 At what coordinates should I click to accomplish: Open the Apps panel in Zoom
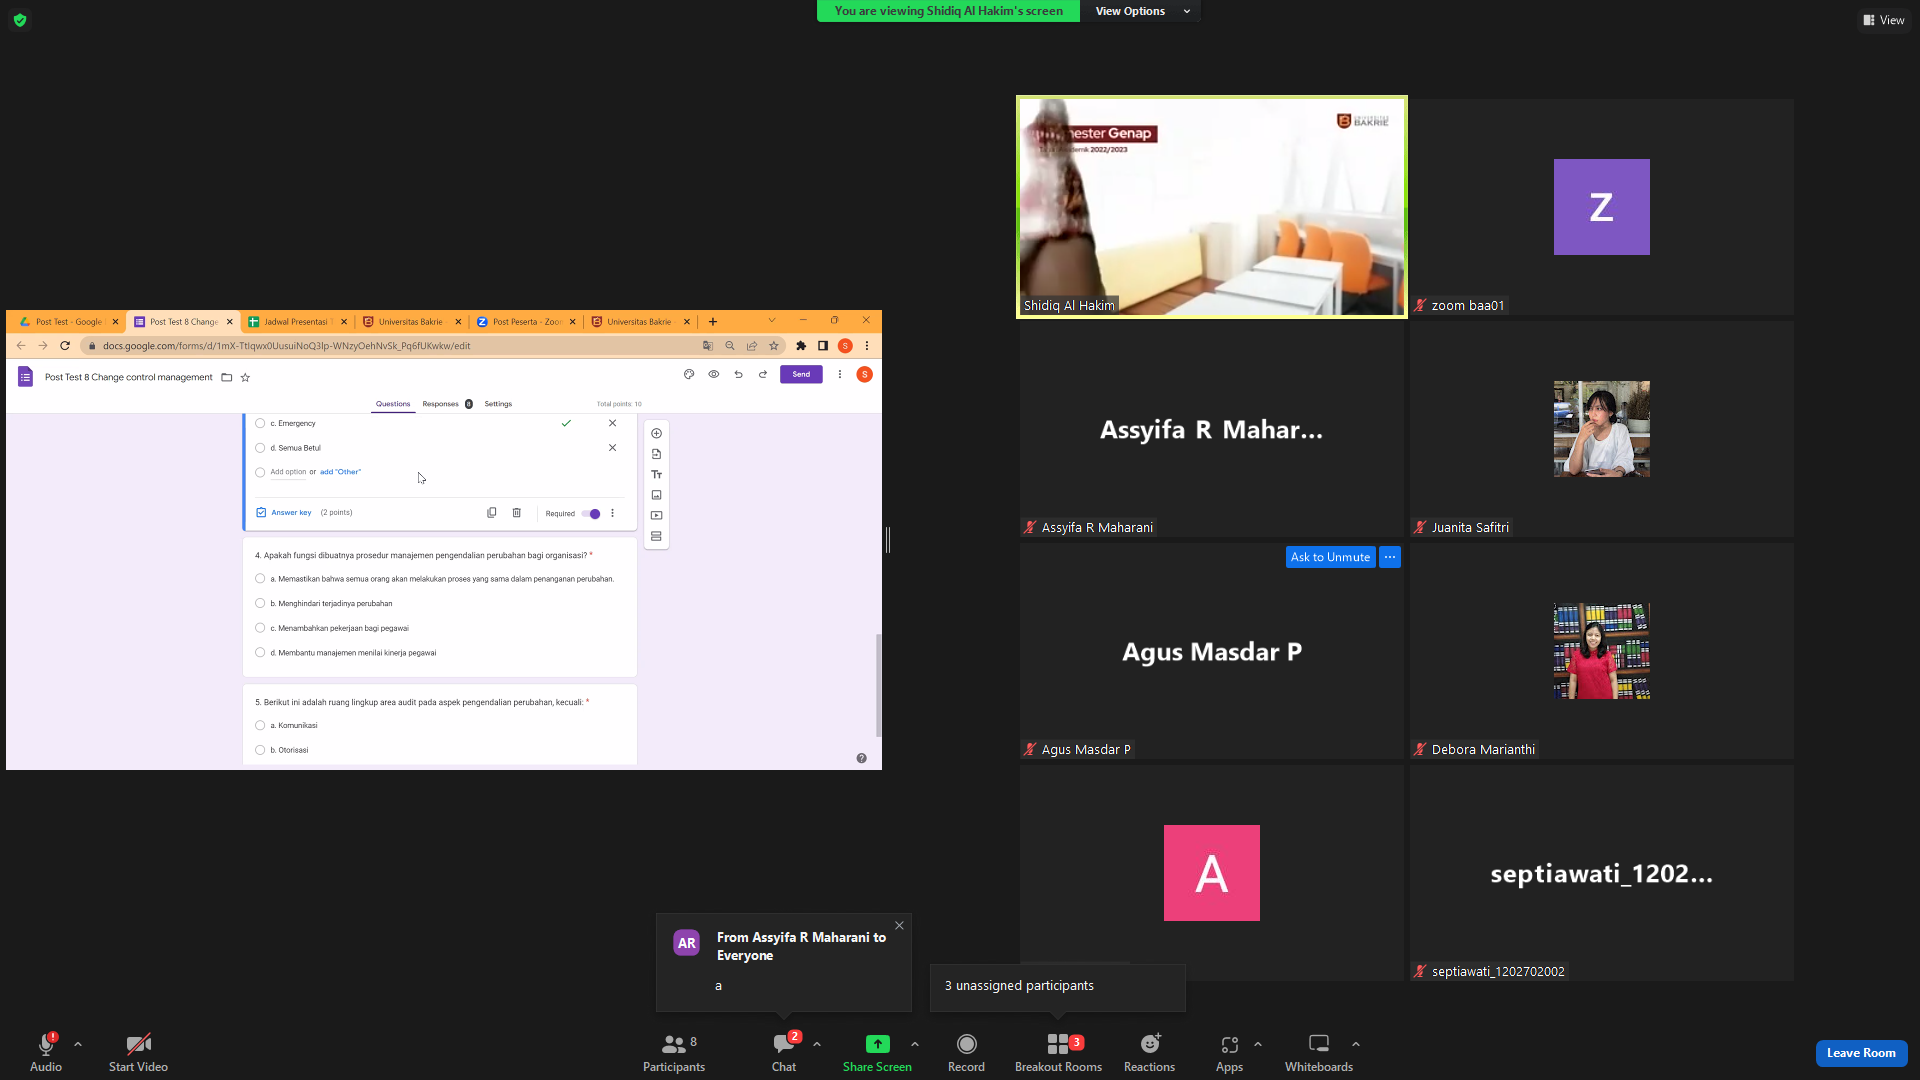(1229, 1052)
